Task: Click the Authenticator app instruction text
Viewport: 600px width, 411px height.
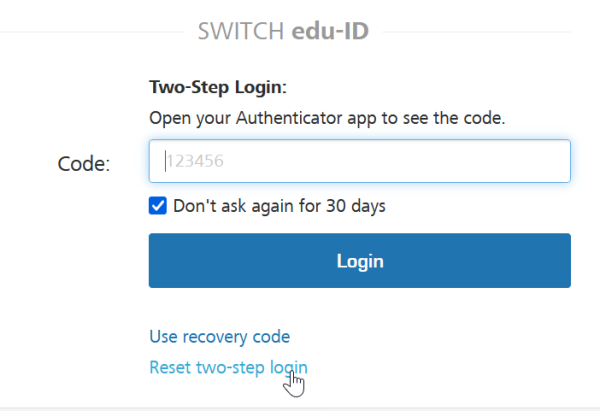Action: pos(327,118)
